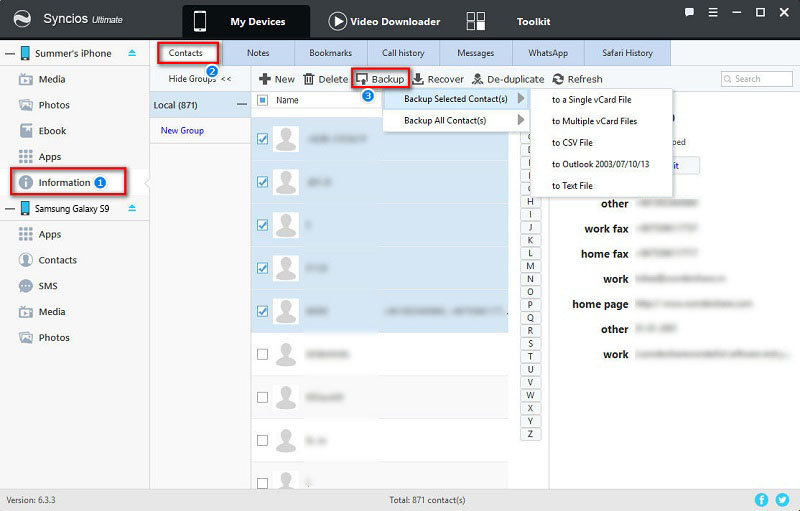Jump to letter H in index
Viewport: 800px width, 511px height.
click(530, 201)
